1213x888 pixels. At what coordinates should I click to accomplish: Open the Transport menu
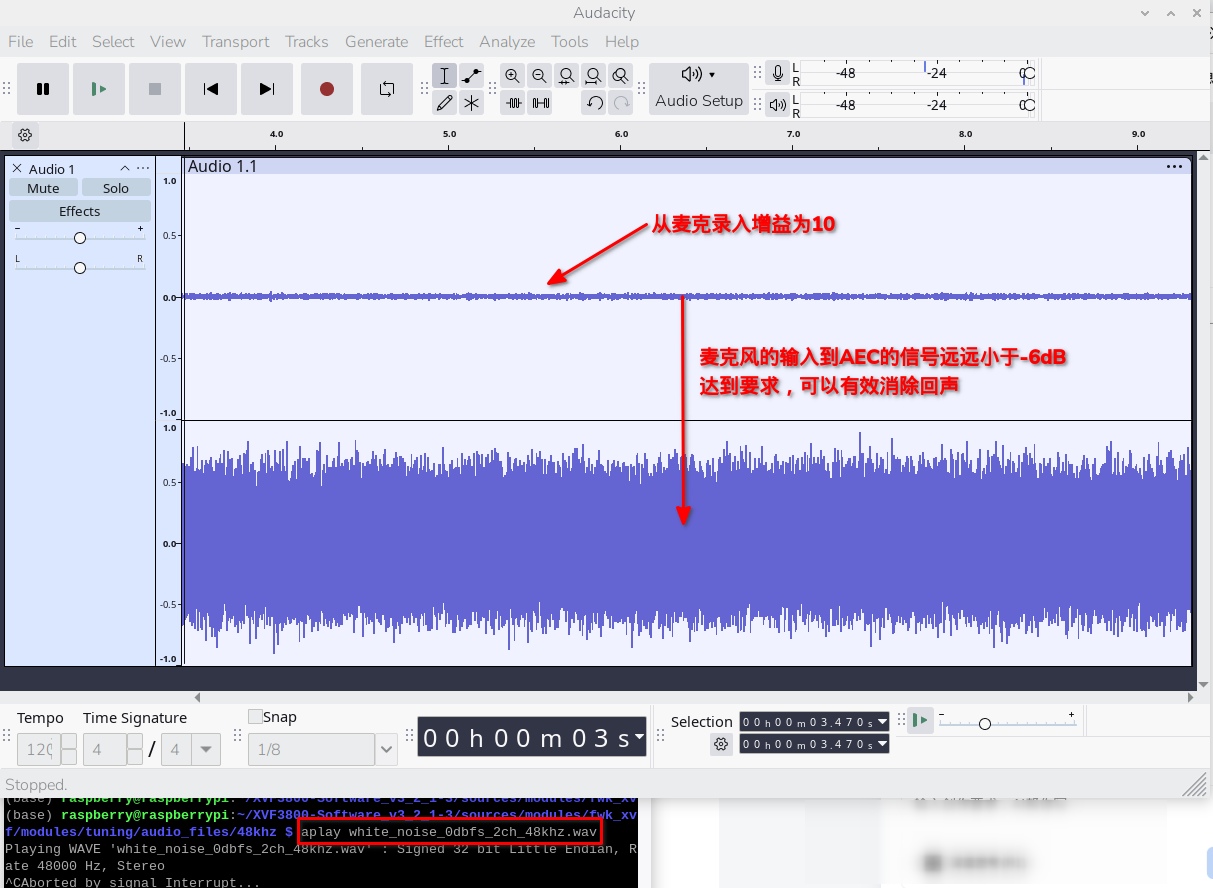[235, 41]
